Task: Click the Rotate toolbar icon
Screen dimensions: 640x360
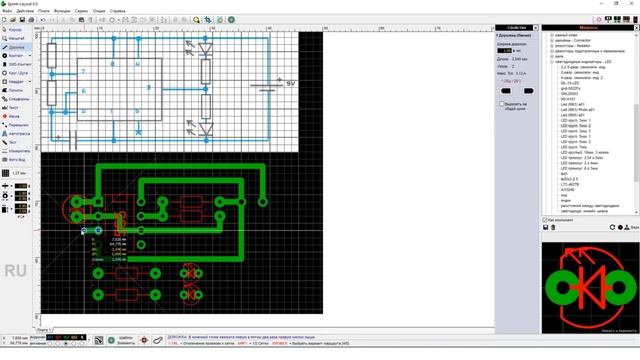Action: pyautogui.click(x=112, y=20)
